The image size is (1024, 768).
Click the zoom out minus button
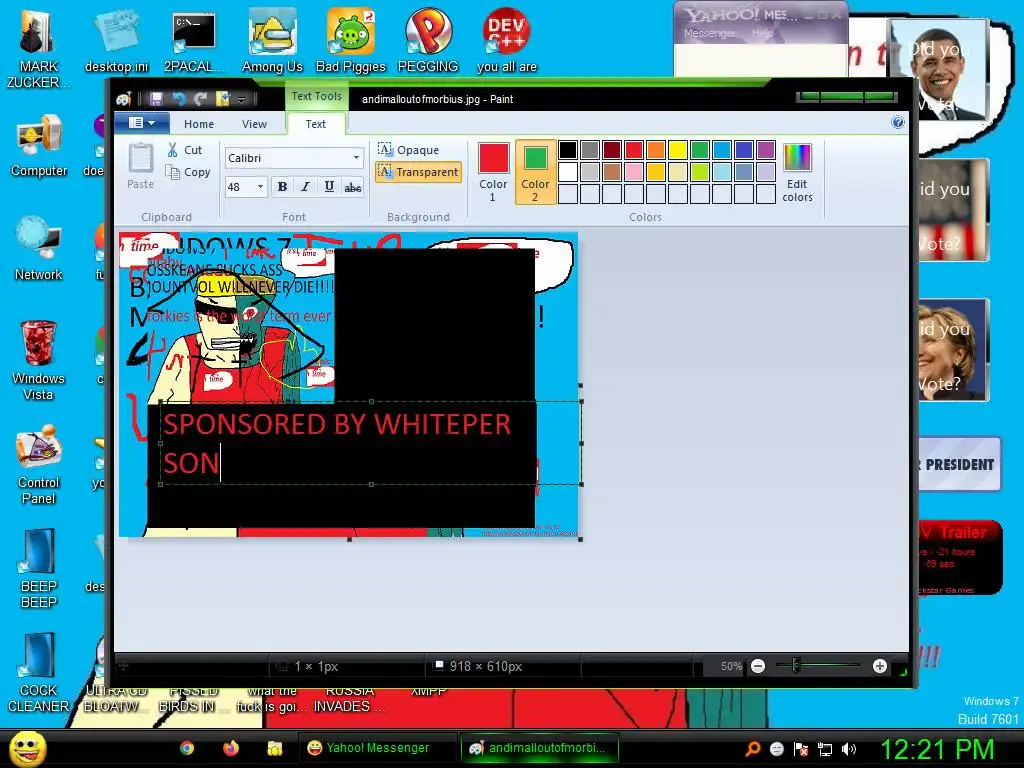pyautogui.click(x=758, y=666)
